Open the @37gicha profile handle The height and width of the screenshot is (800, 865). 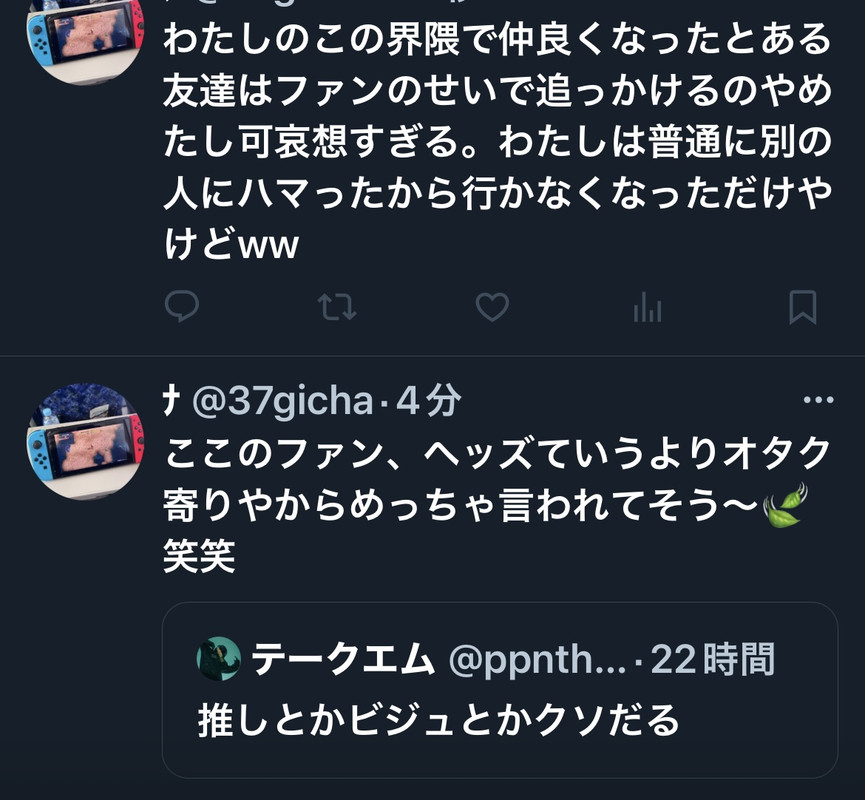click(283, 401)
